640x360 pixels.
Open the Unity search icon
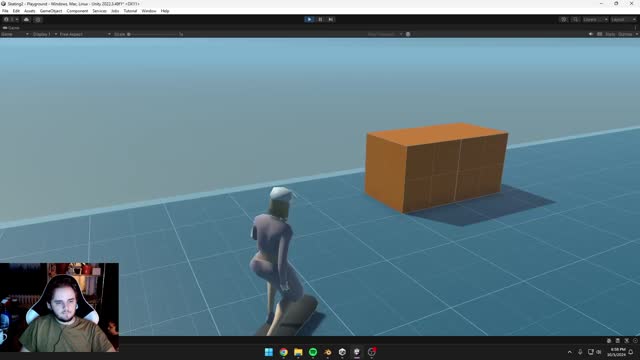tap(575, 19)
